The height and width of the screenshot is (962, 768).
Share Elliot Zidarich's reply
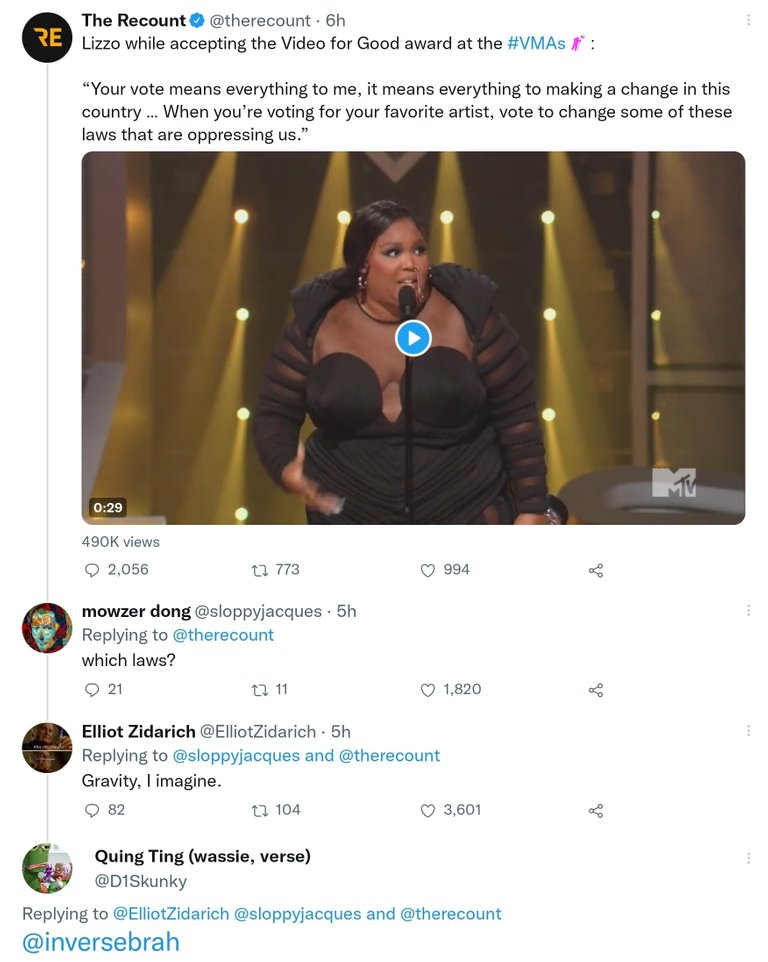click(596, 810)
